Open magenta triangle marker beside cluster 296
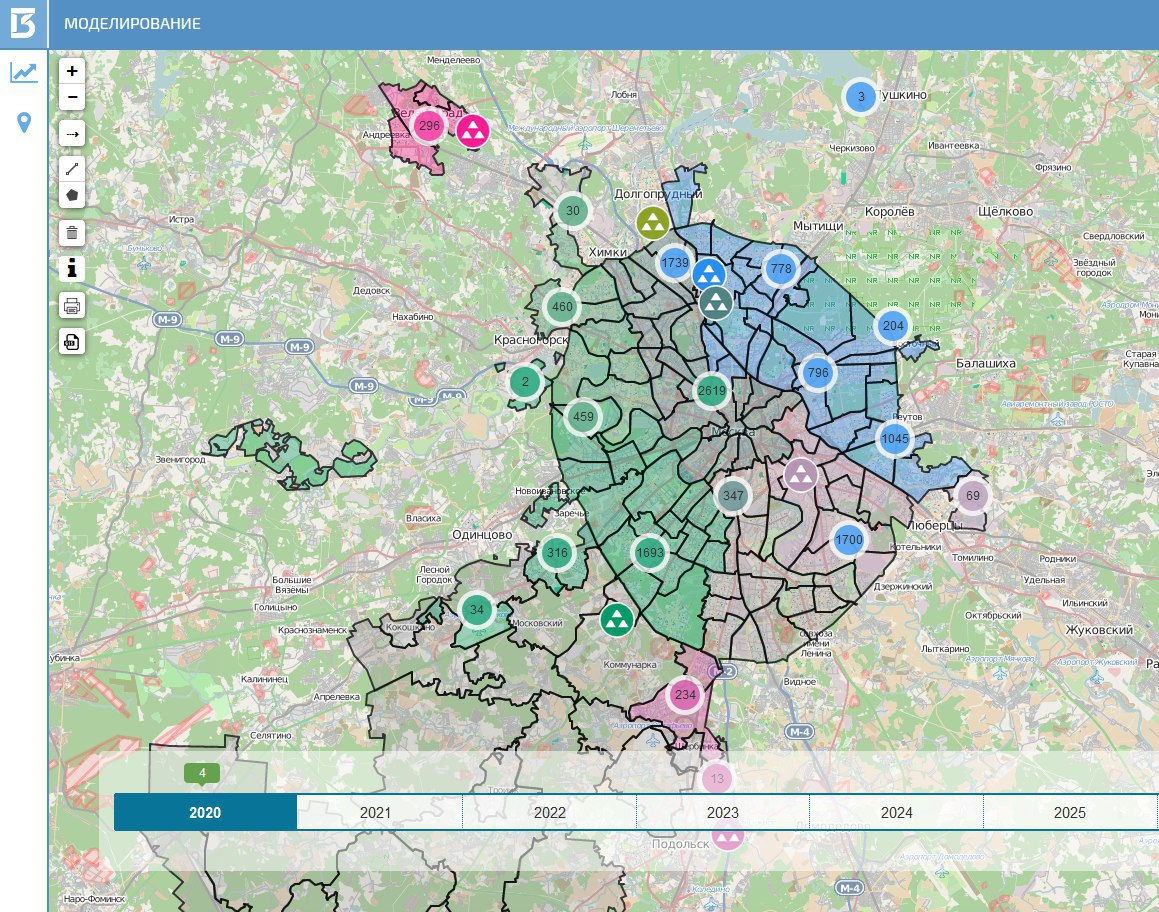 click(472, 132)
